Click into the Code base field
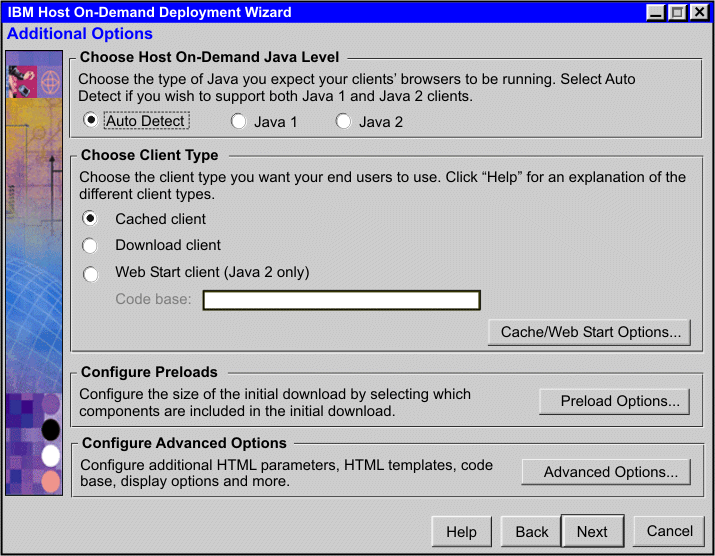715x556 pixels. (342, 300)
